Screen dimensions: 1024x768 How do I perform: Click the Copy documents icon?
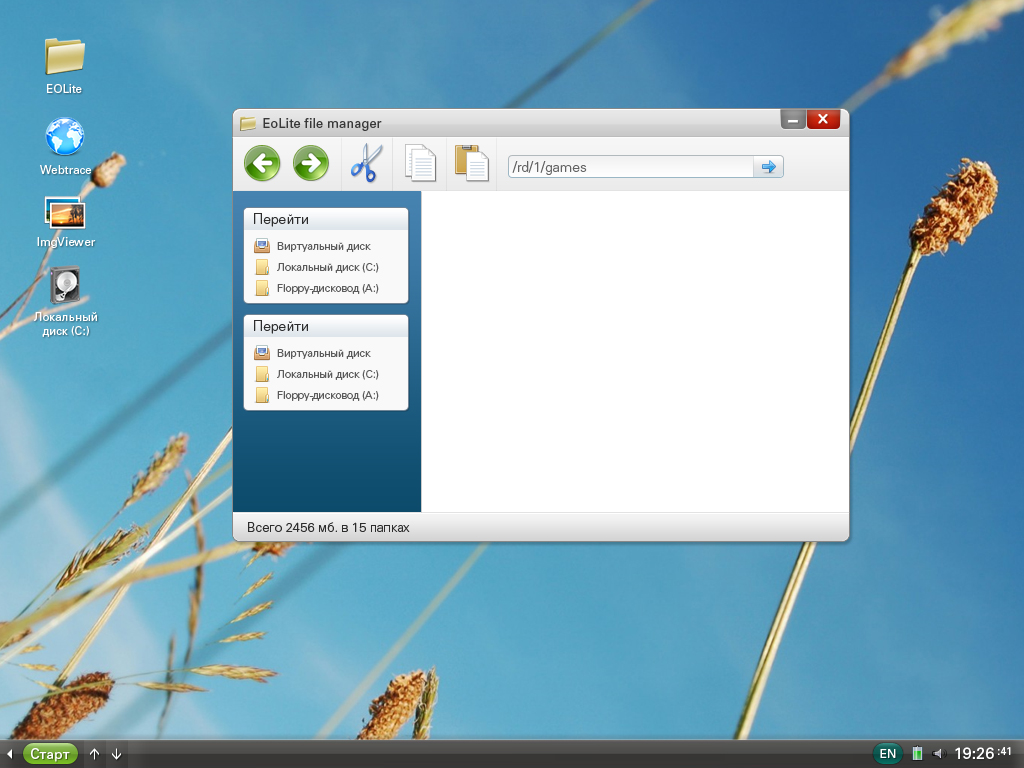pos(420,163)
